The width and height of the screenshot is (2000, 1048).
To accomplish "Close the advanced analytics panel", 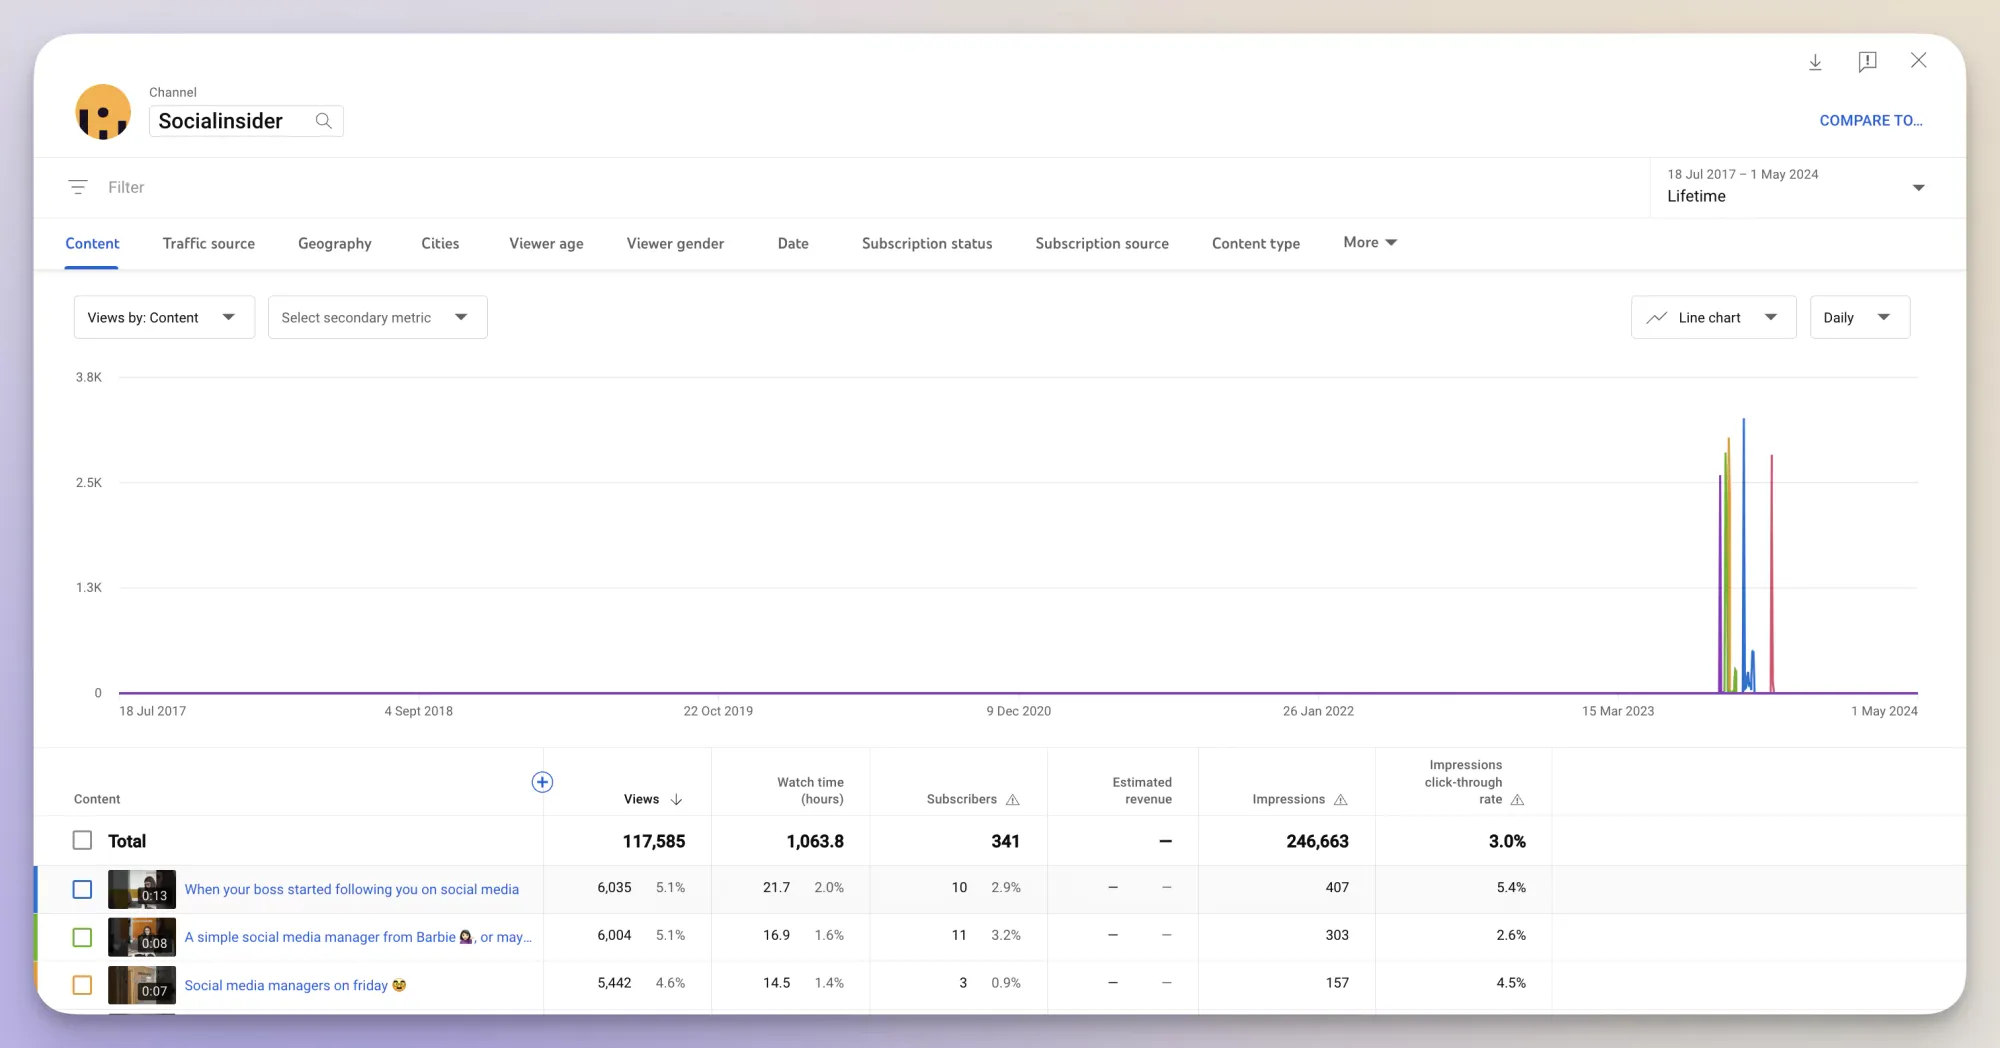I will (x=1918, y=61).
